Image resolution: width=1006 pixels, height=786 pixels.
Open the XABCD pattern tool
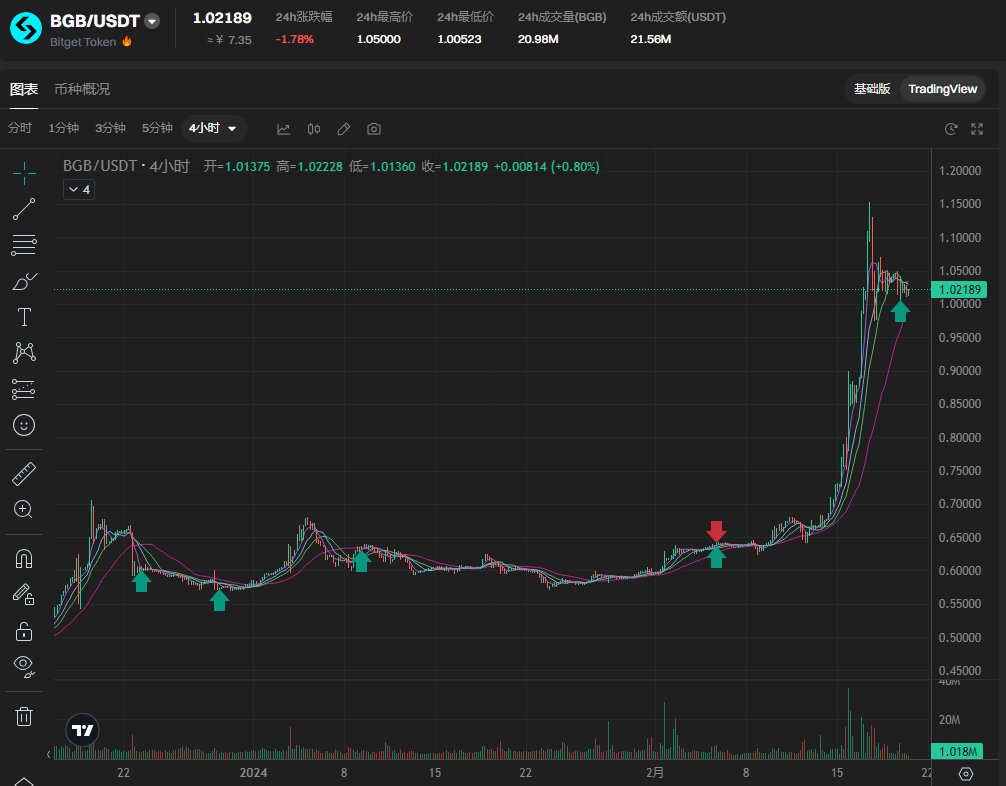pyautogui.click(x=24, y=353)
